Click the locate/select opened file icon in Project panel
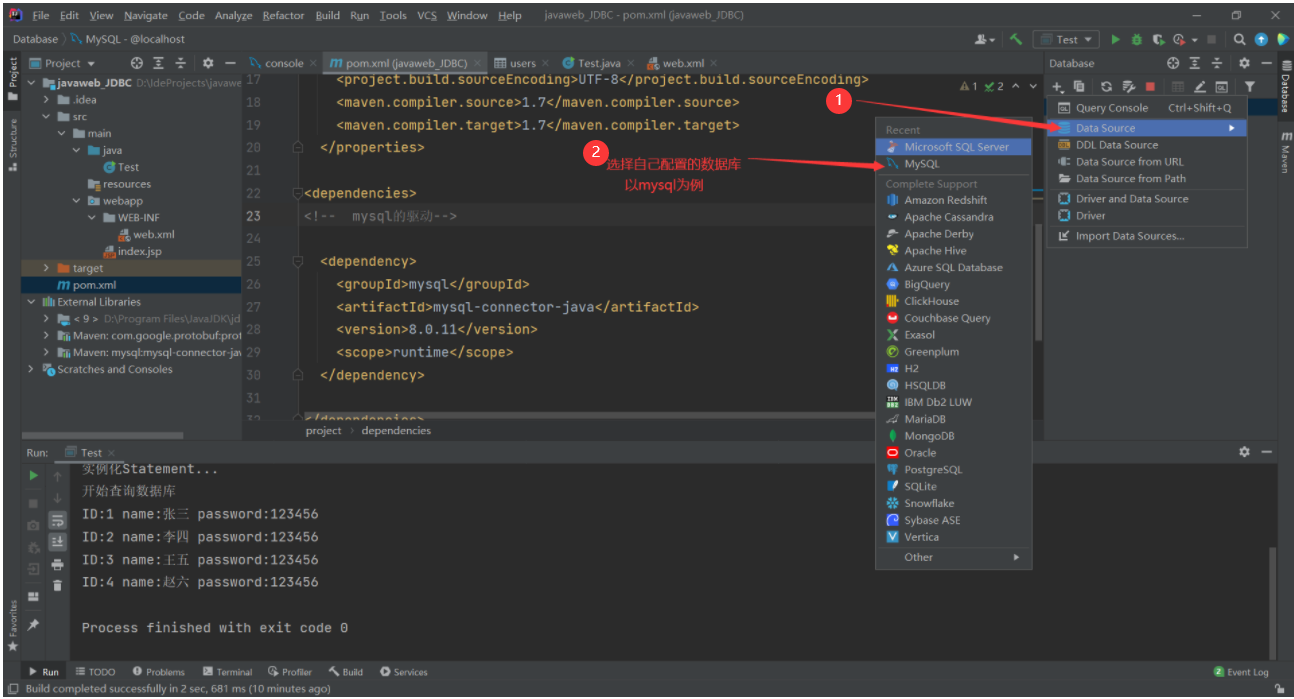The height and width of the screenshot is (699, 1294). point(137,63)
